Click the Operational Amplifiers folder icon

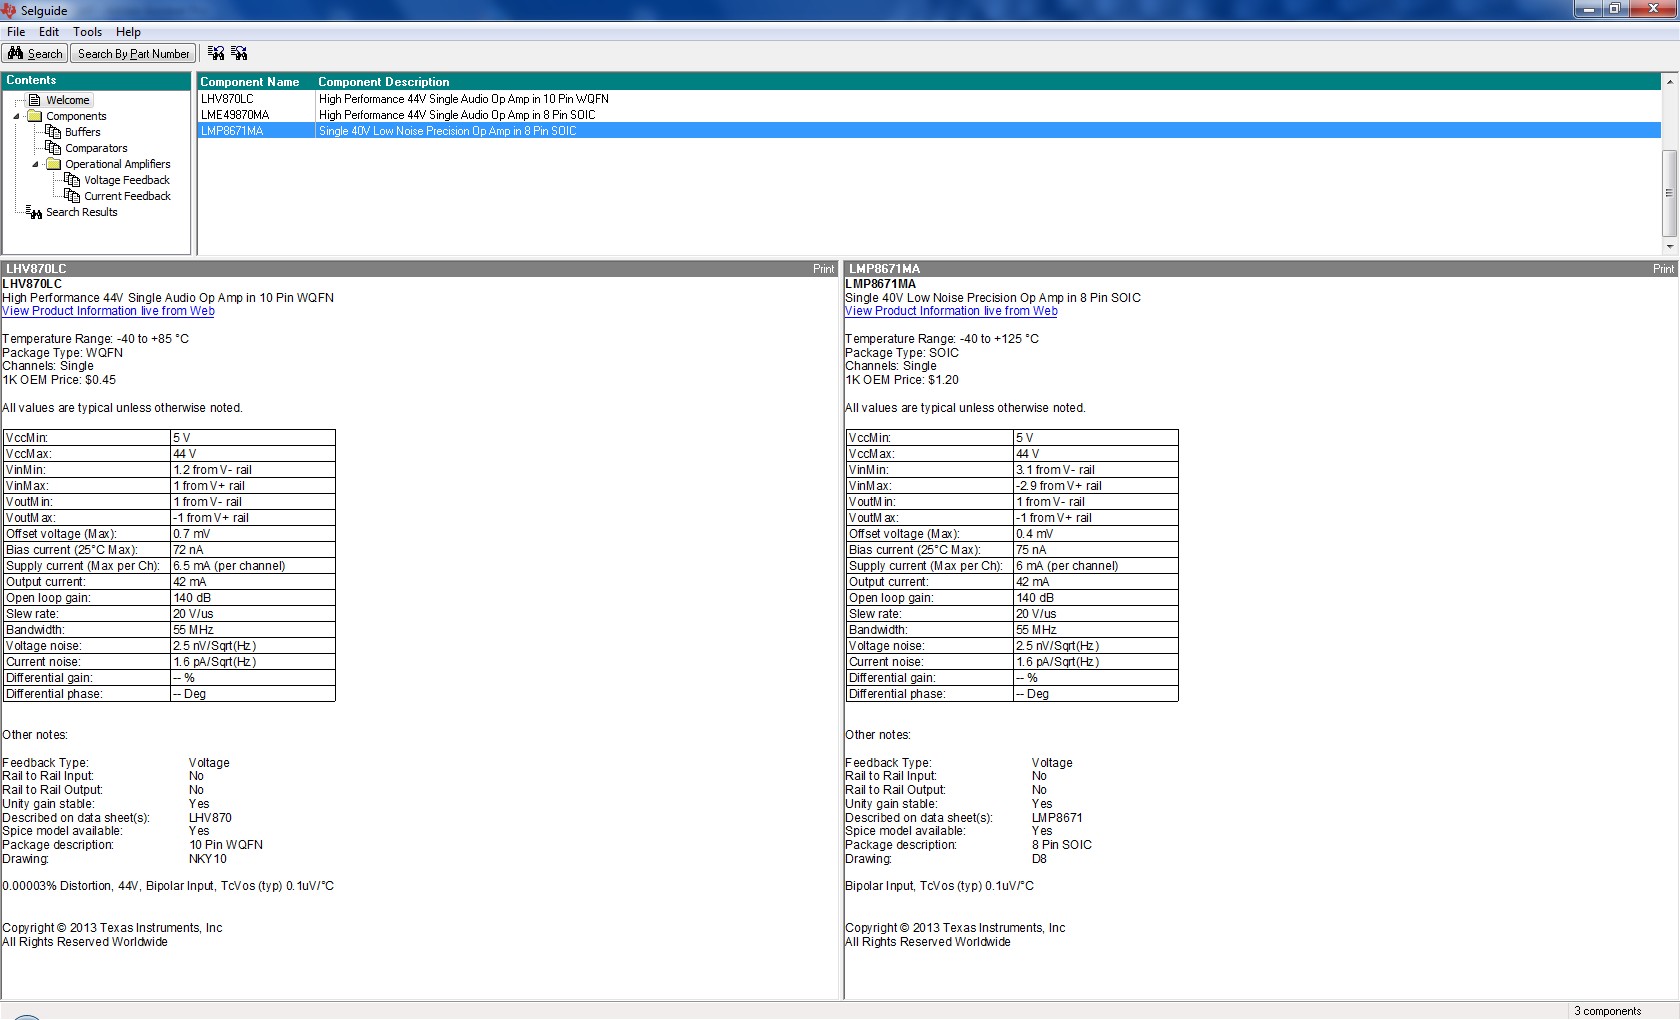[x=54, y=164]
